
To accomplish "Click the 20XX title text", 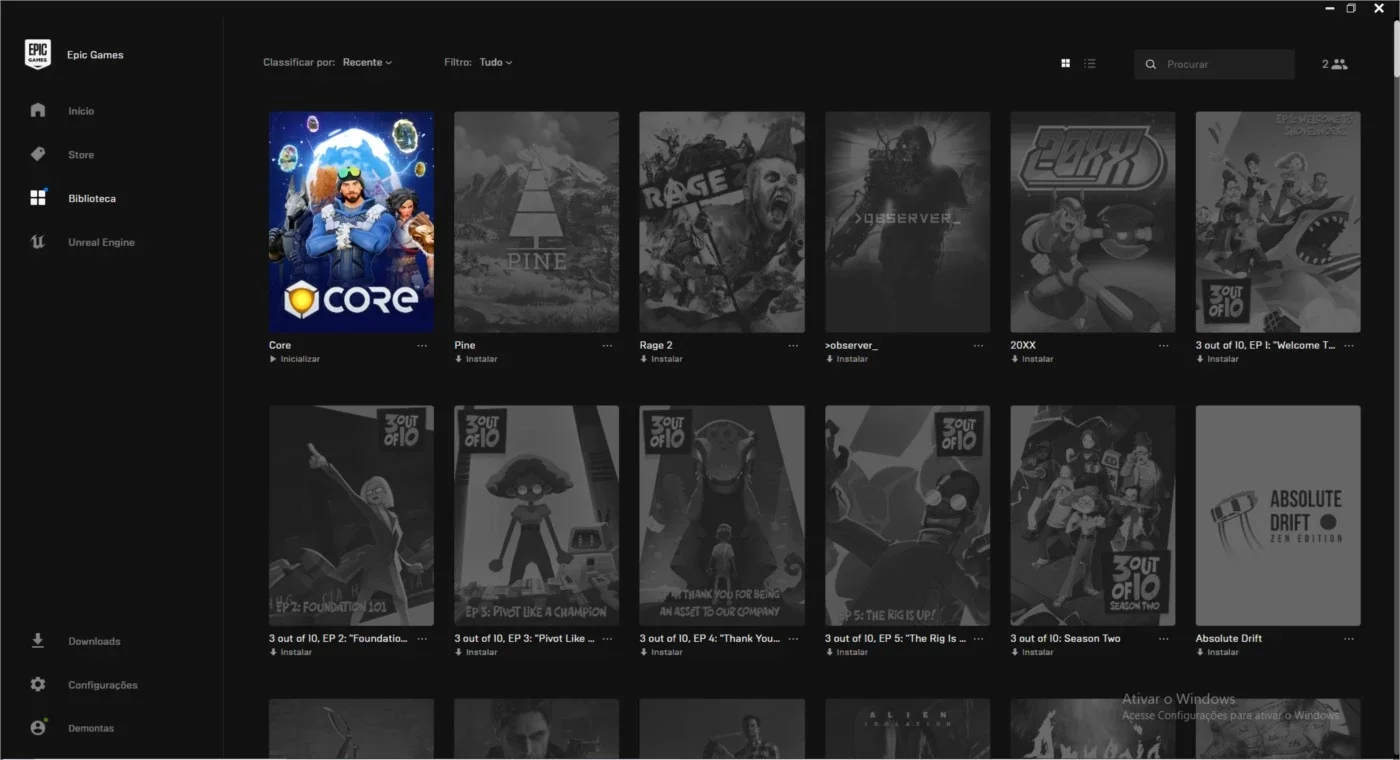I will [1023, 346].
